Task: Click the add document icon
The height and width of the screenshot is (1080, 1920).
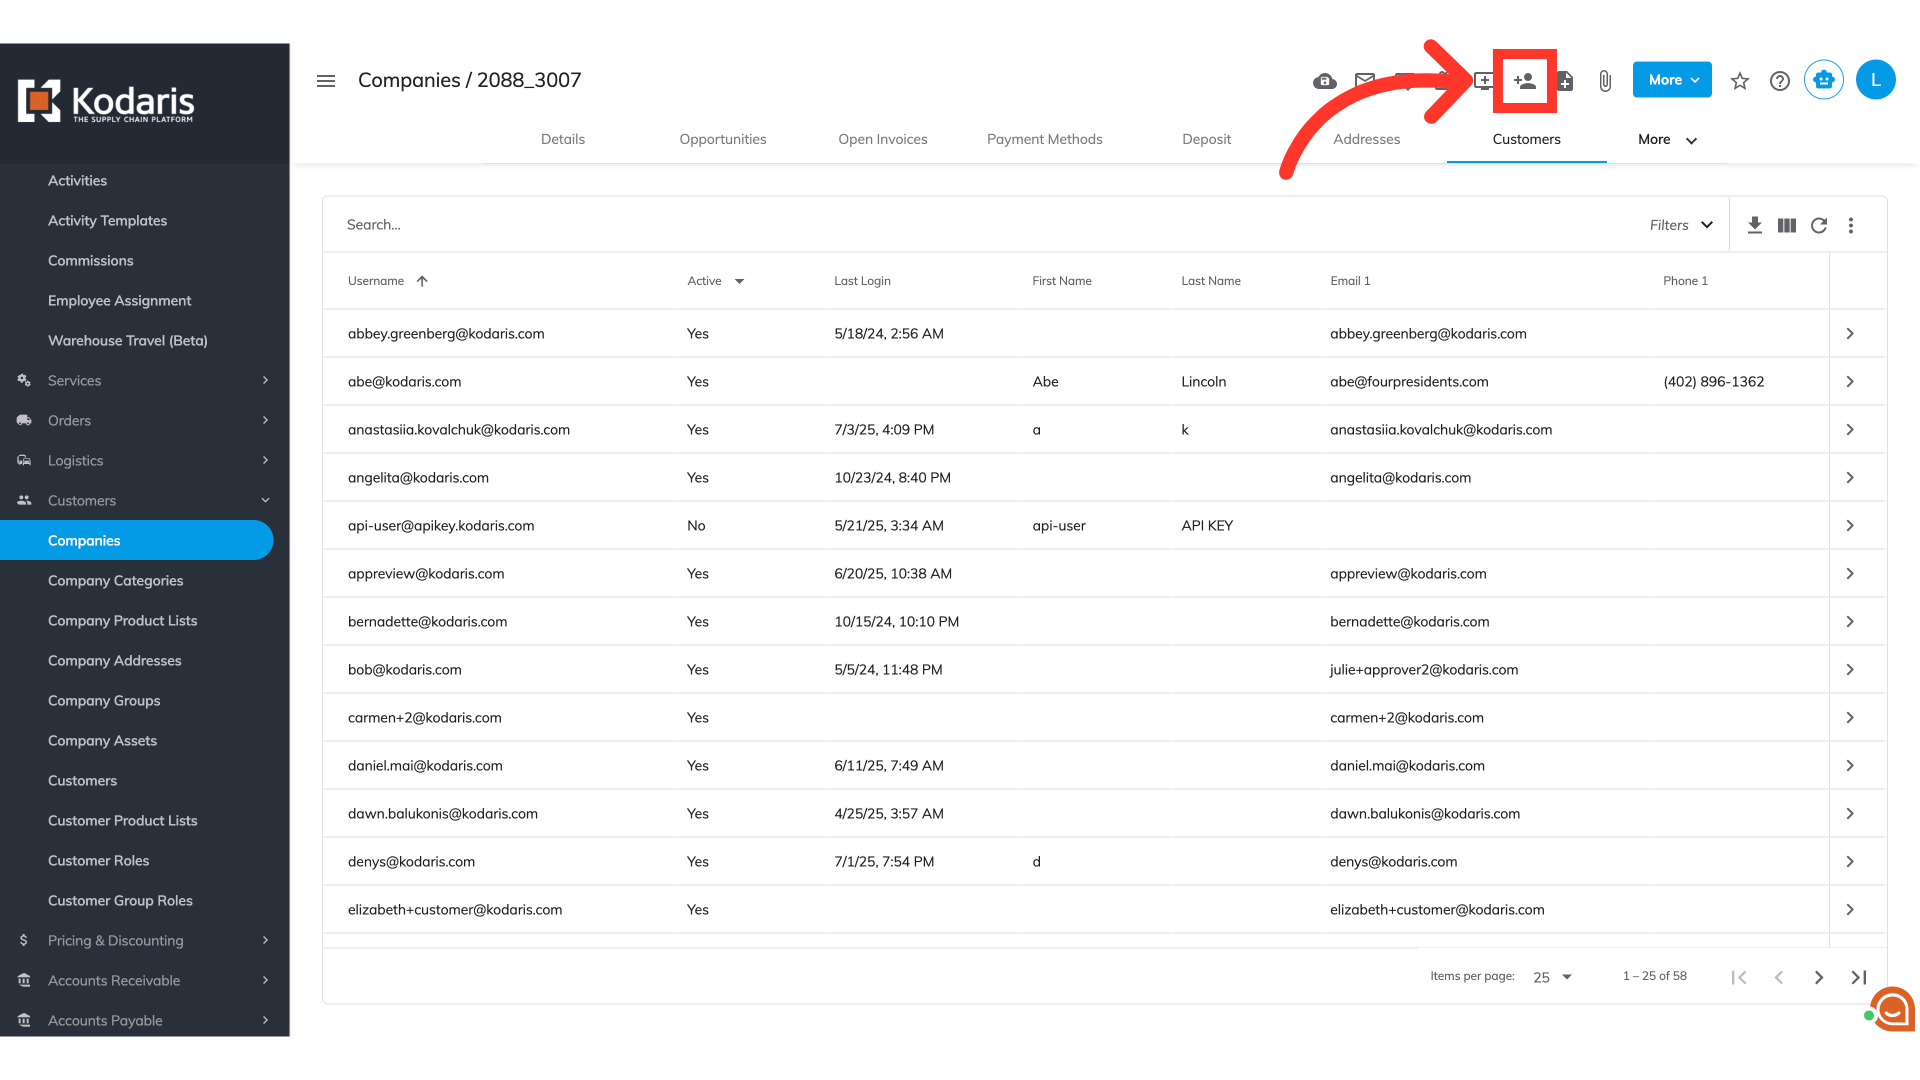Action: pyautogui.click(x=1566, y=81)
